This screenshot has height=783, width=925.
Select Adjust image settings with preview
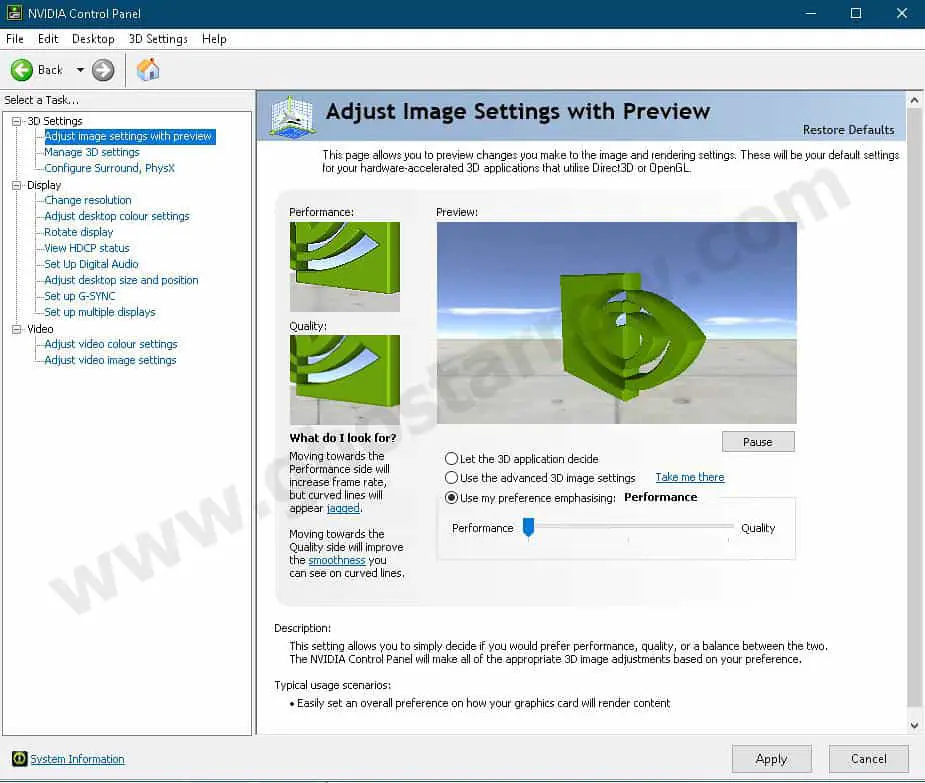click(x=128, y=136)
